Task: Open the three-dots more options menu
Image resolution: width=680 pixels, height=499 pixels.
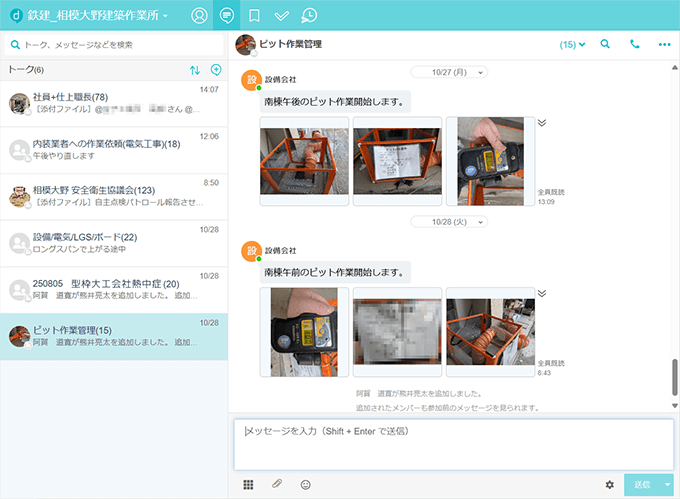Action: coord(664,44)
